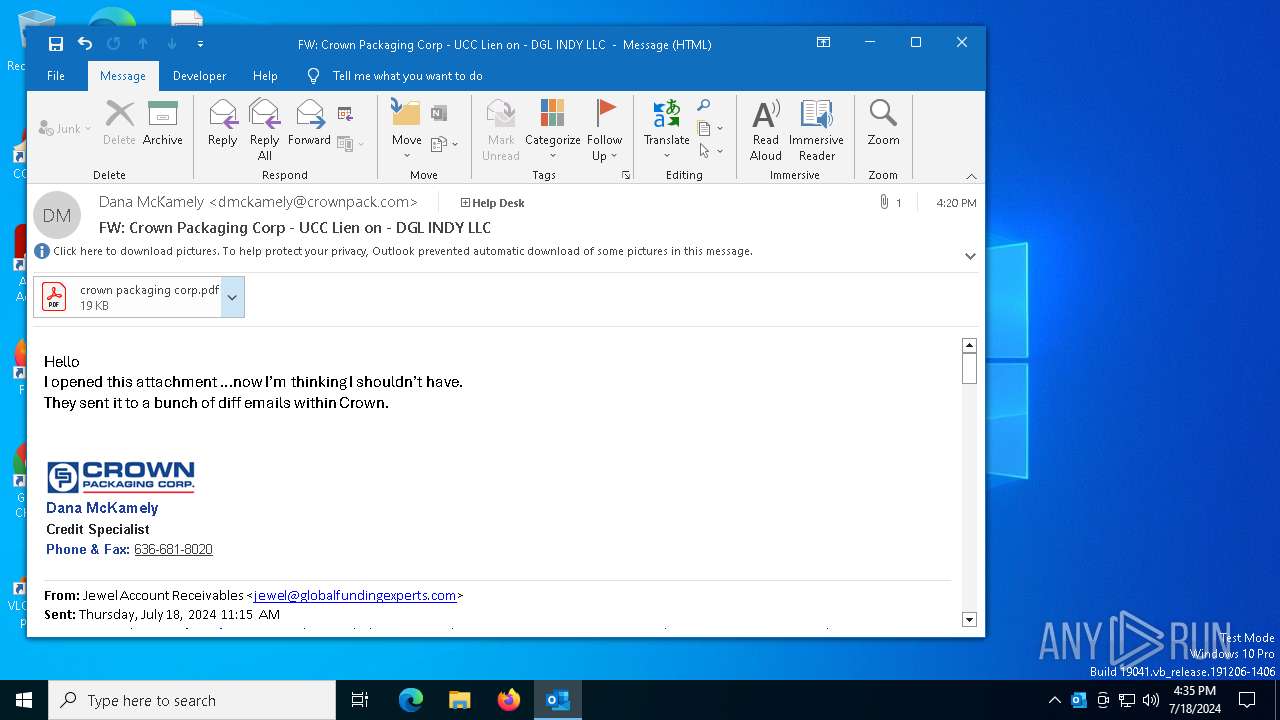1280x720 pixels.
Task: Click the message scrollbar down arrow
Action: tap(969, 620)
